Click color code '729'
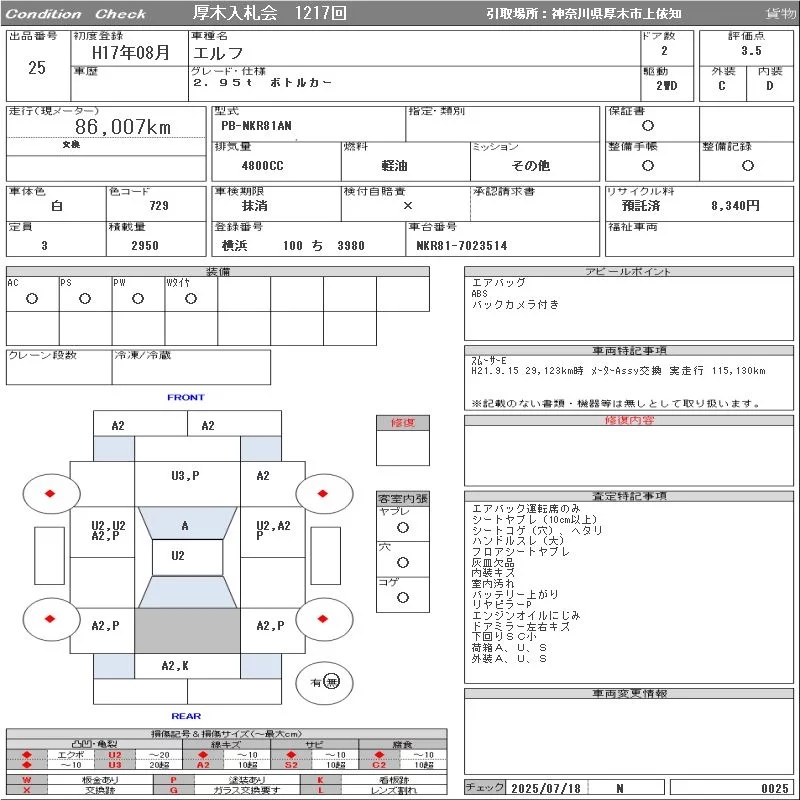Image resolution: width=800 pixels, height=800 pixels. pyautogui.click(x=159, y=206)
